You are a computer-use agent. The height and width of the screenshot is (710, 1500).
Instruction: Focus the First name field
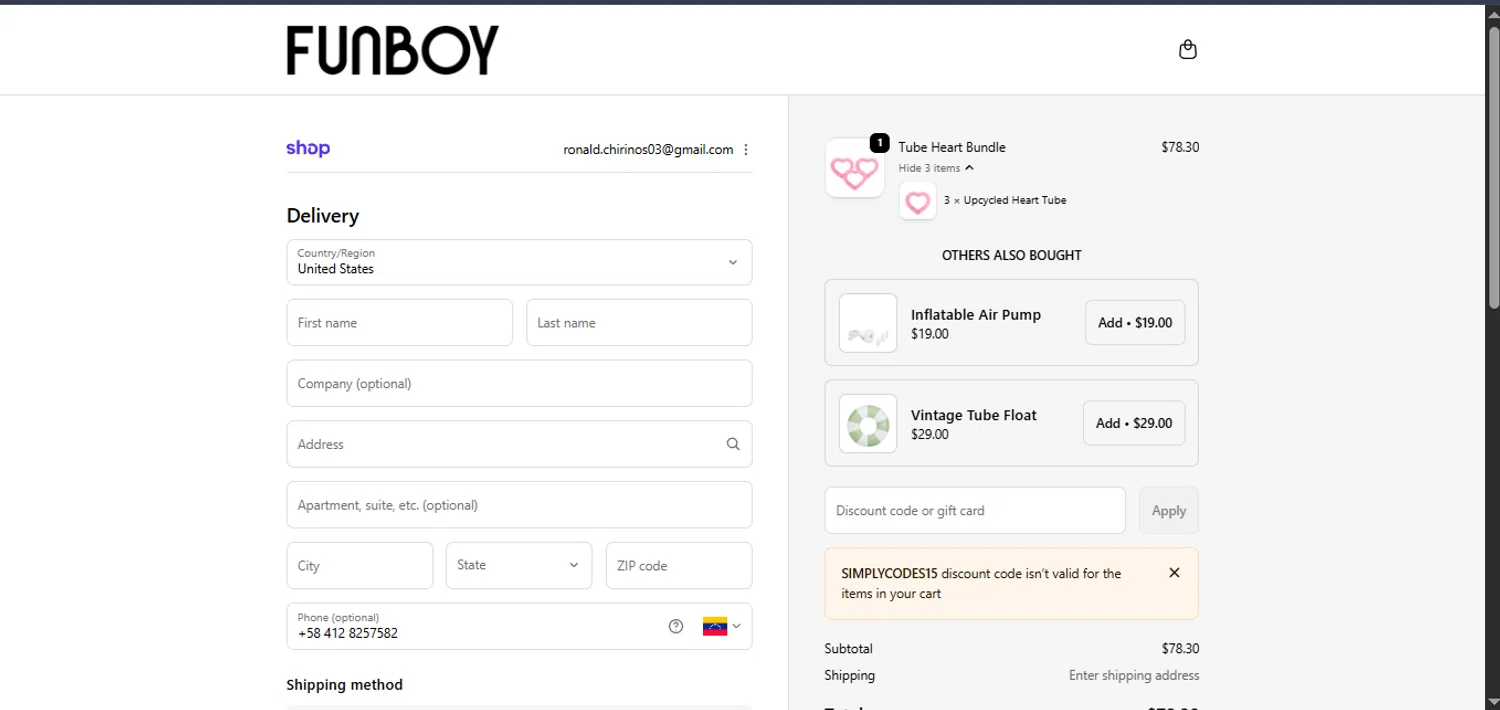point(400,323)
